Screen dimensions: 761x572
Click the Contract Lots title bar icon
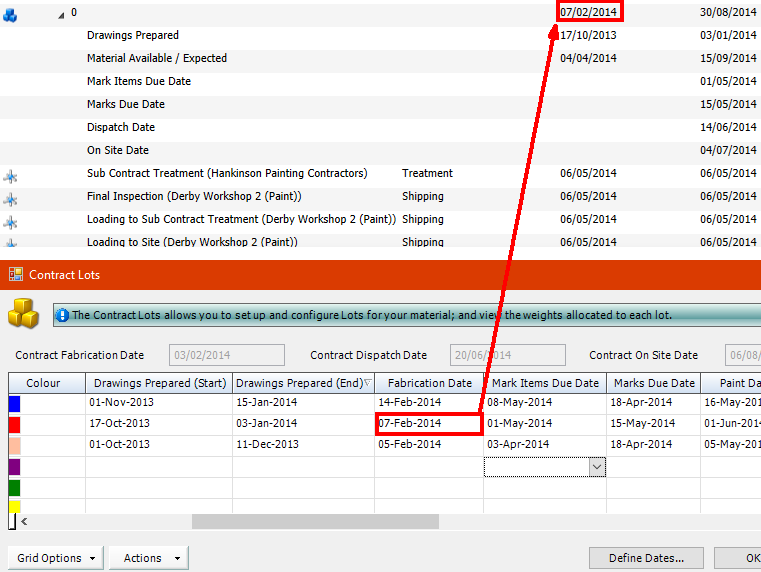pyautogui.click(x=16, y=274)
